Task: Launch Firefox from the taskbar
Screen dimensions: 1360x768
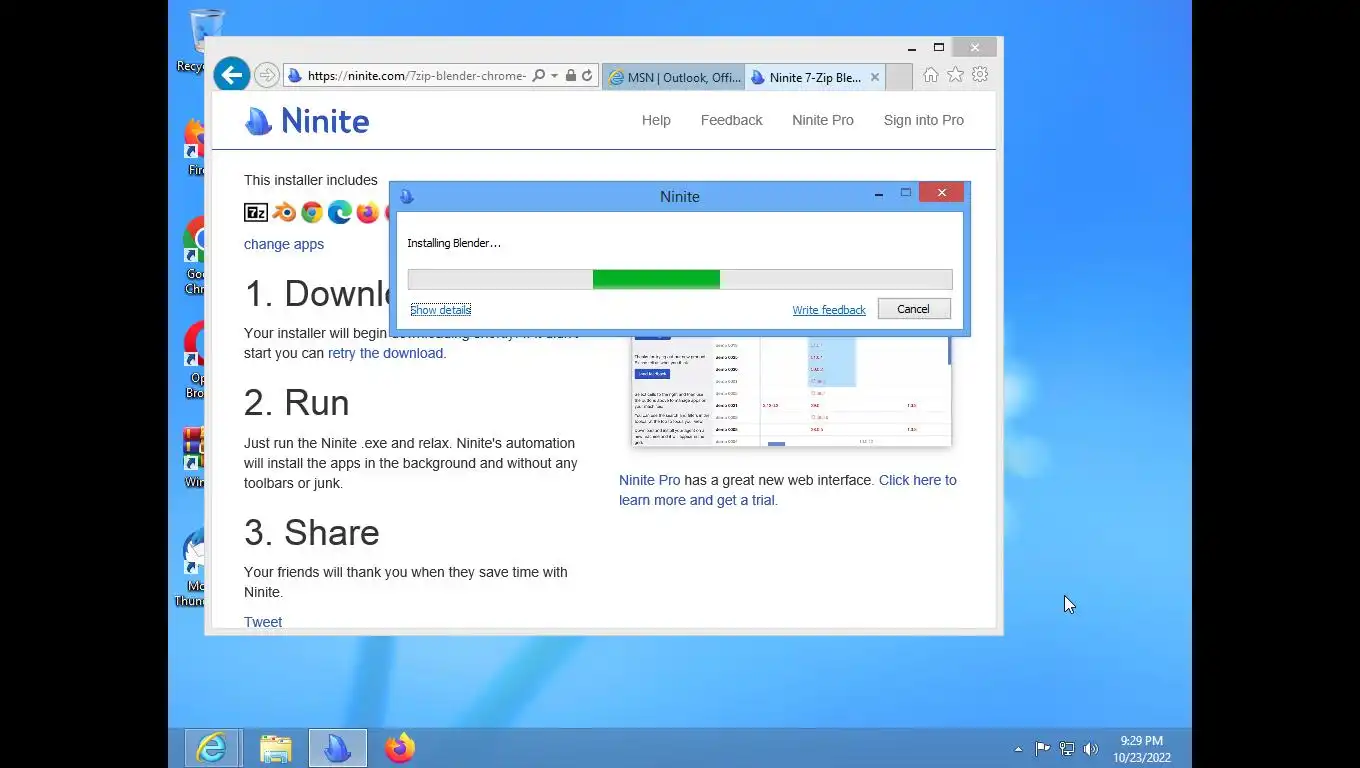Action: tap(400, 748)
